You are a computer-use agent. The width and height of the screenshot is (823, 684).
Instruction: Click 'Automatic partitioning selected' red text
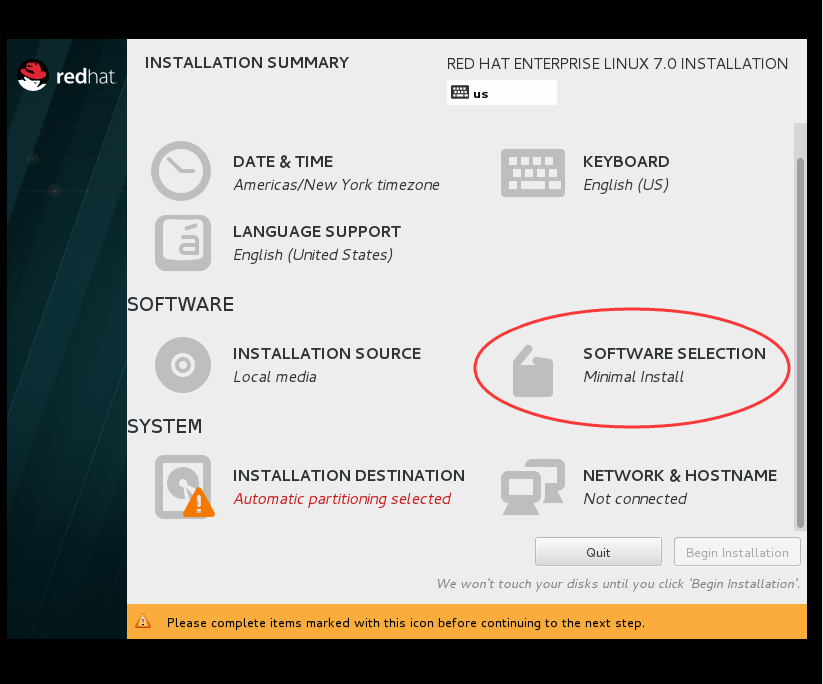coord(342,499)
